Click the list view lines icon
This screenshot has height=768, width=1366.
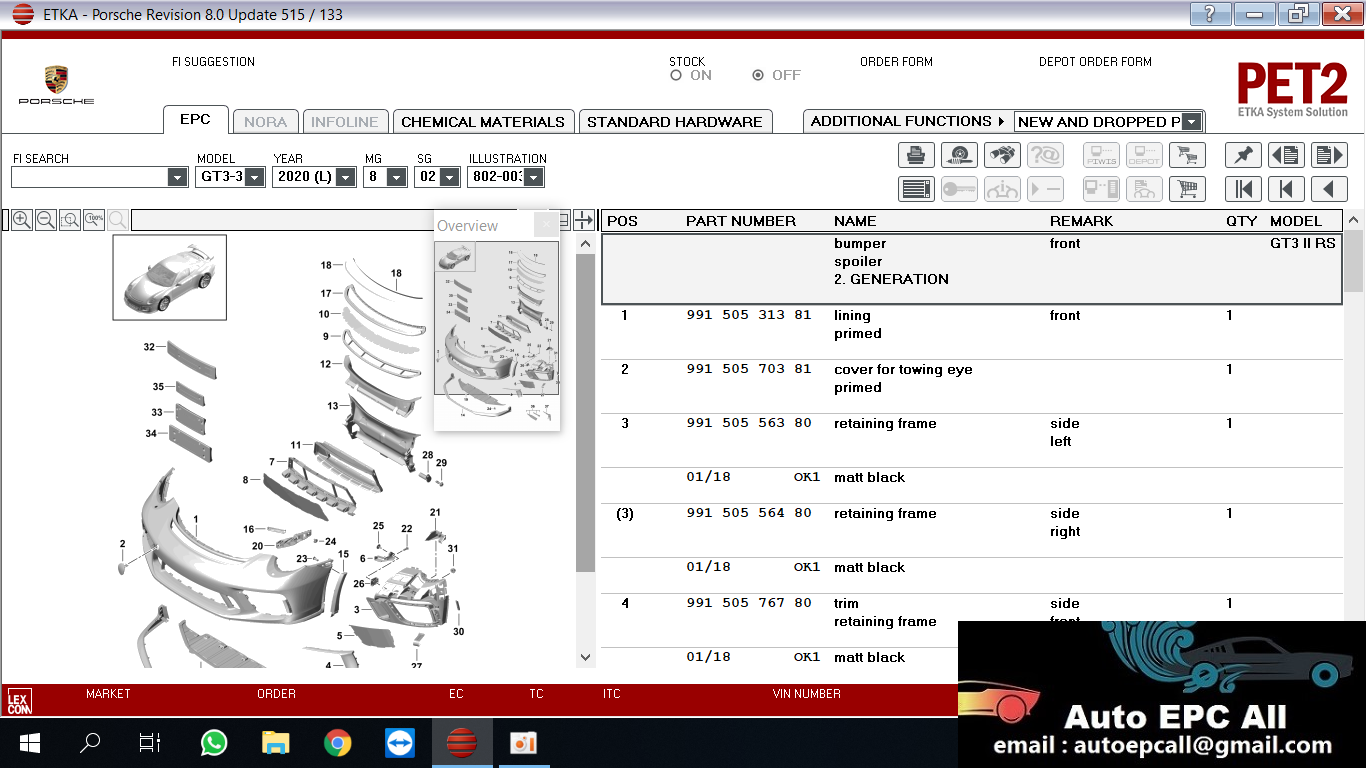pos(916,189)
